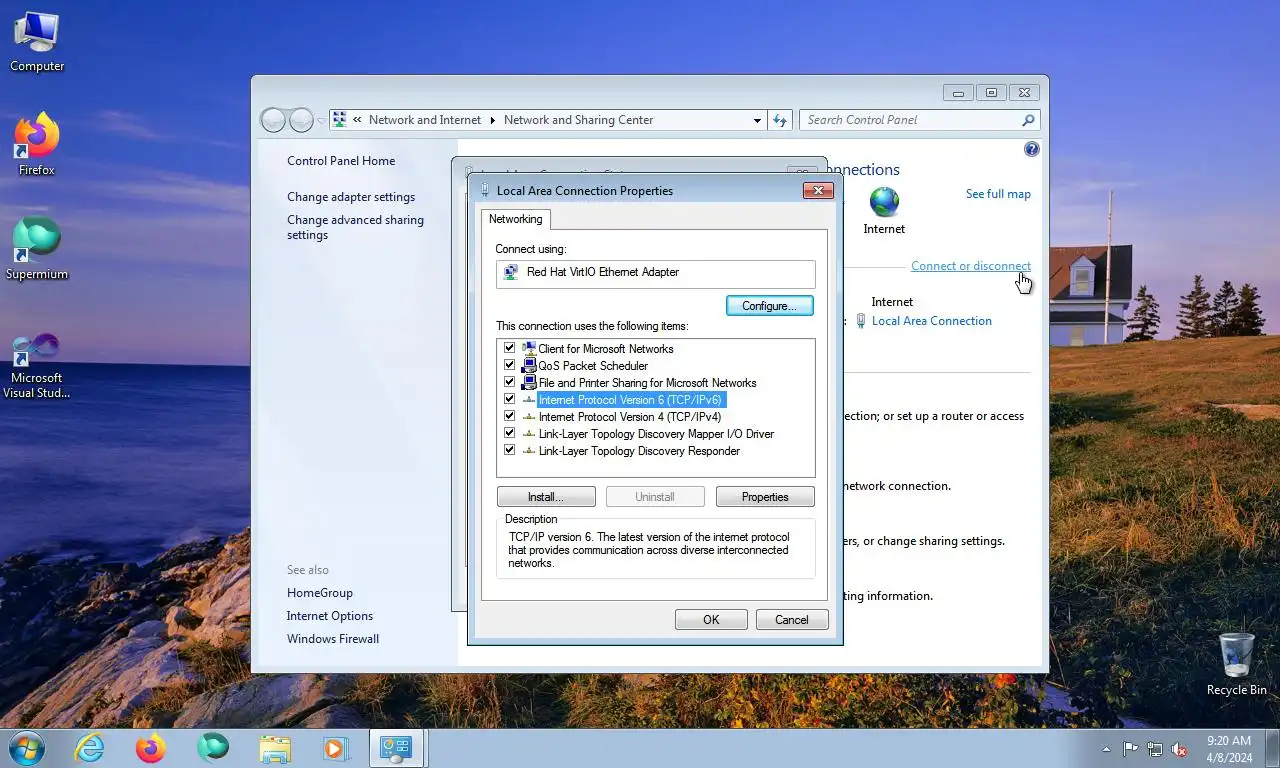Screen dimensions: 1280x768
Task: Open the address bar history dropdown
Action: [x=757, y=120]
